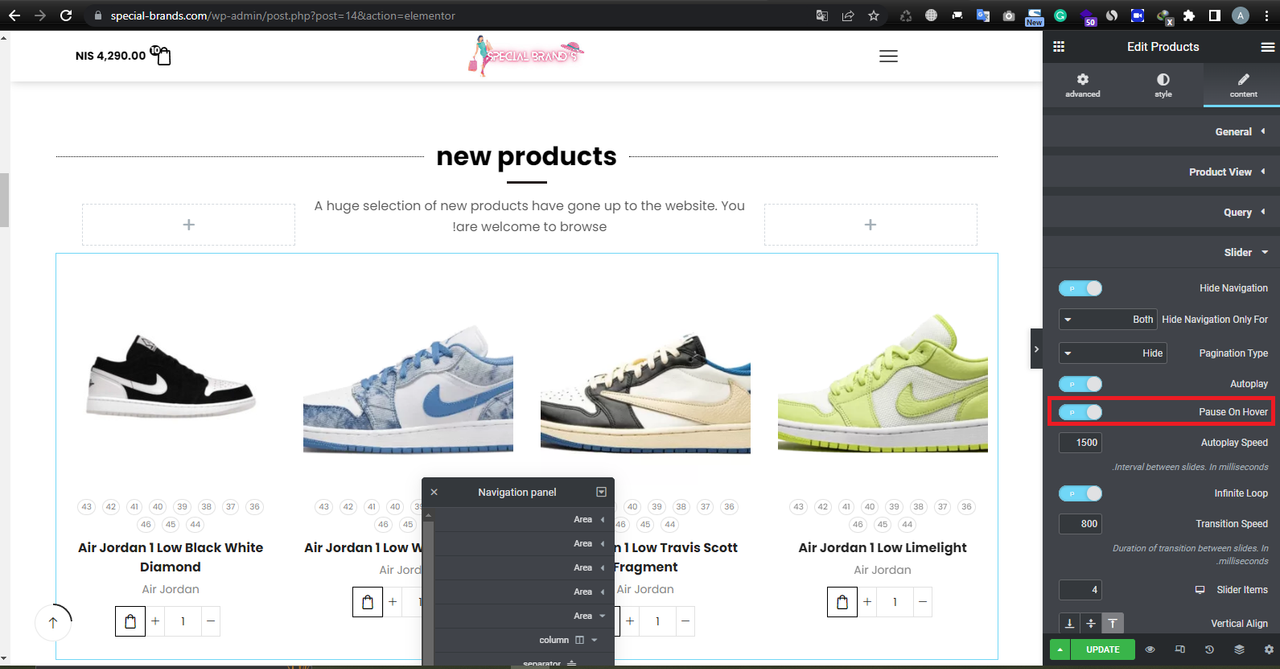
Task: Collapse the expanded Area item in Navigation panel
Action: [x=603, y=616]
